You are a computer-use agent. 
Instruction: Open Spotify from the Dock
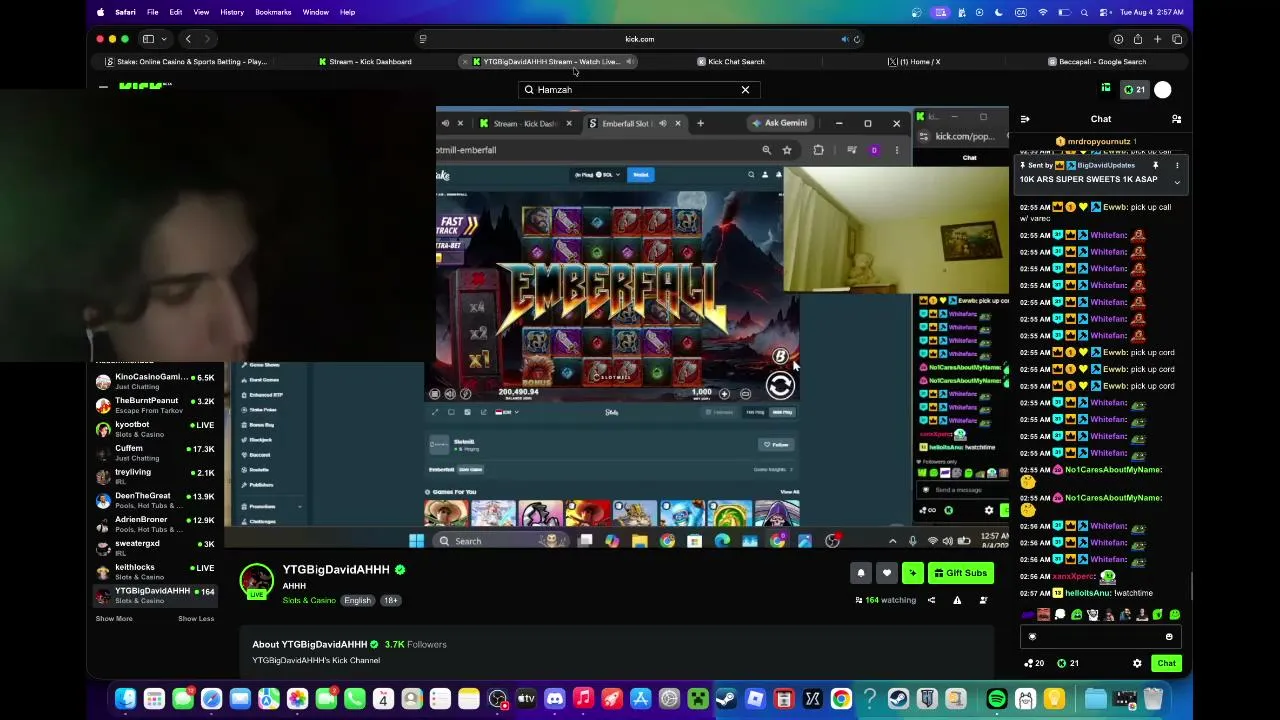pos(997,699)
